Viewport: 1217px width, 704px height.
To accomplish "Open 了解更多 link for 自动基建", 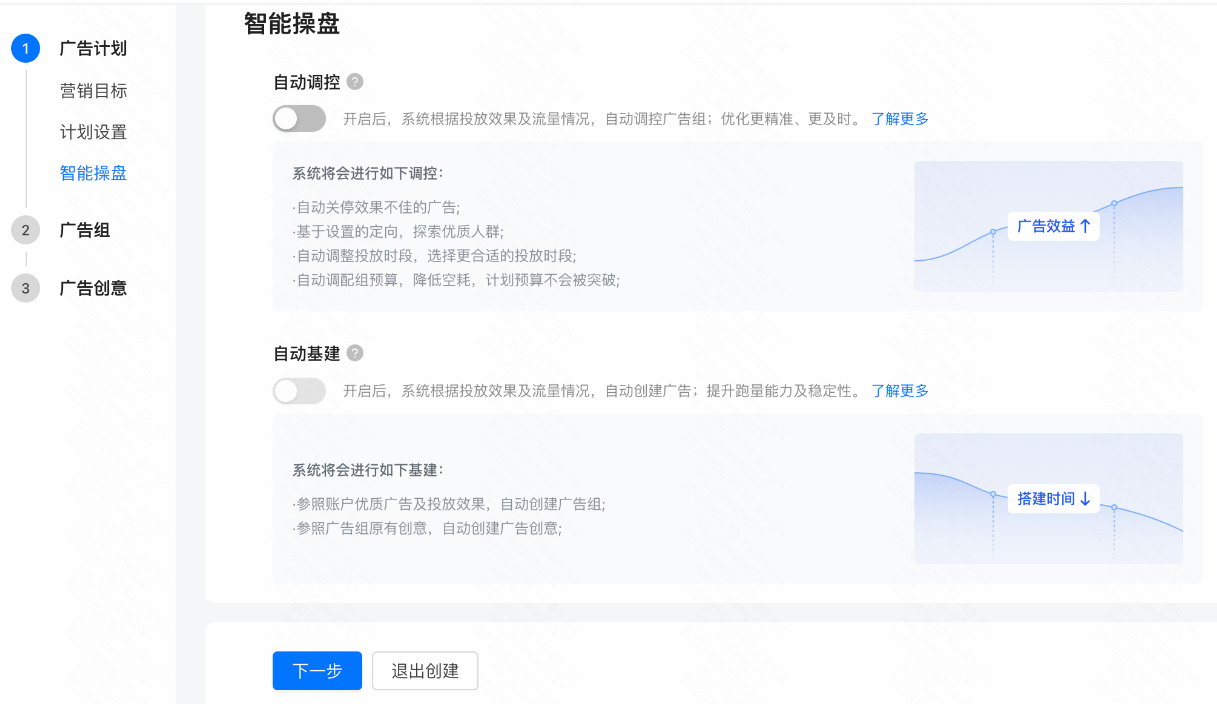I will coord(898,390).
